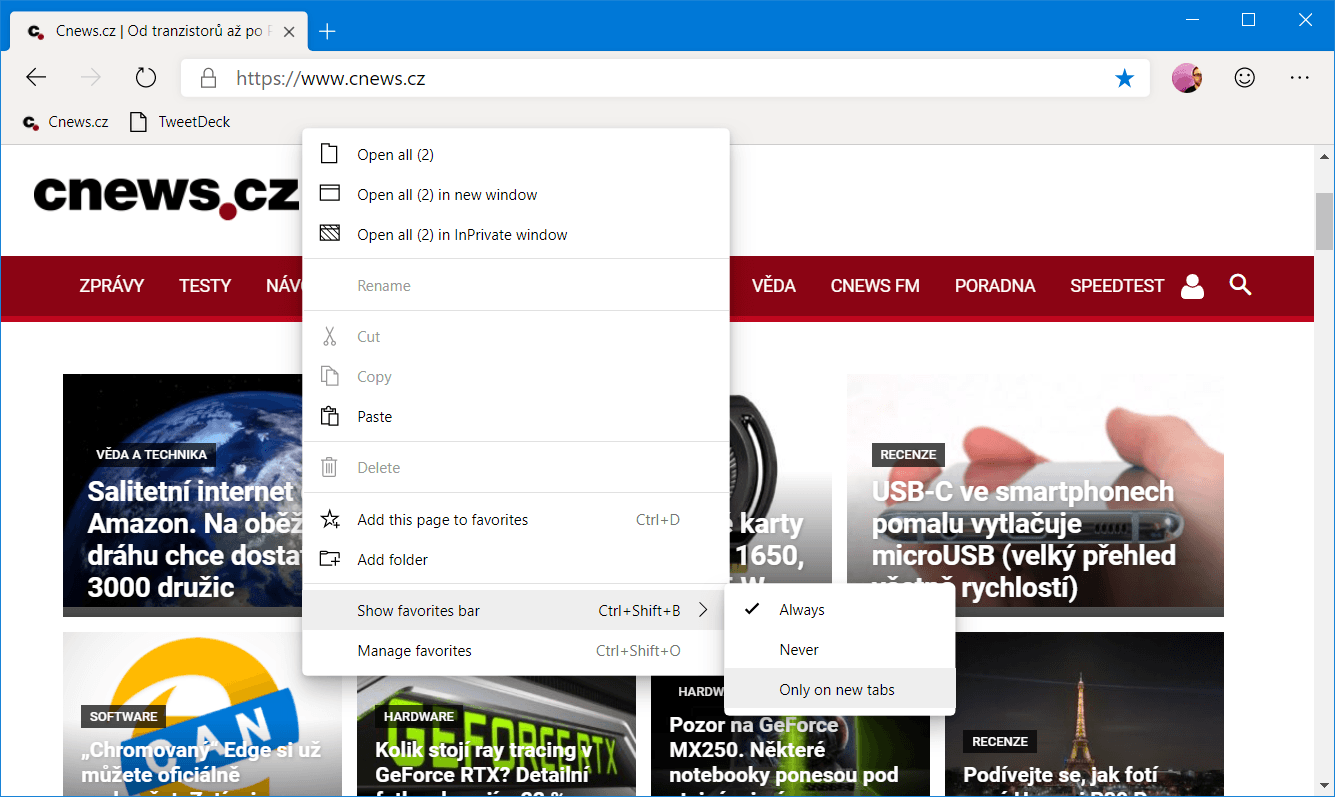Image resolution: width=1335 pixels, height=797 pixels.
Task: Click the user account icon on the red navbar
Action: point(1192,285)
